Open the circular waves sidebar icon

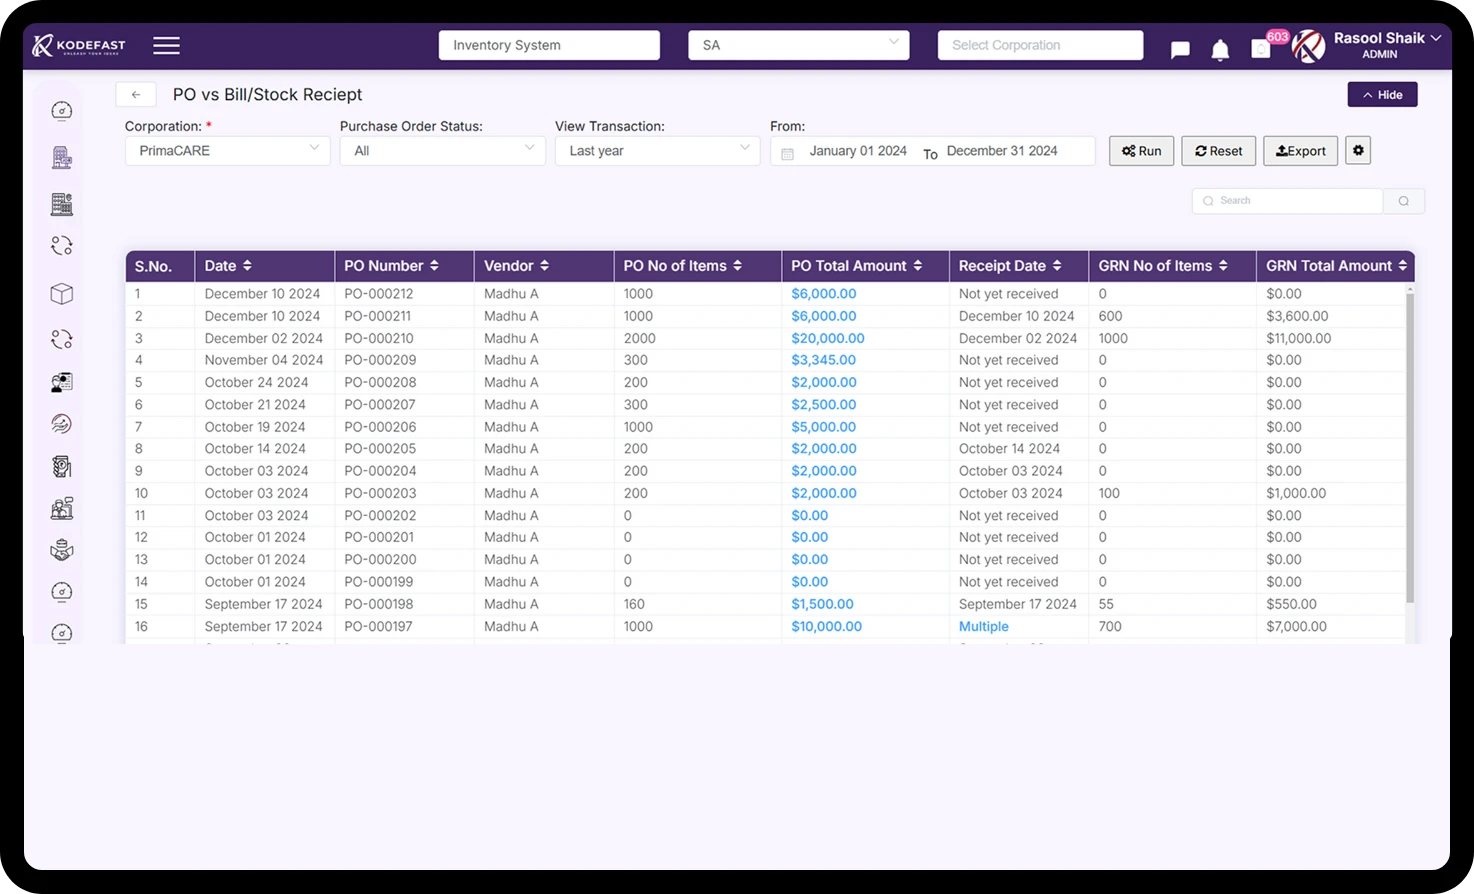click(62, 424)
